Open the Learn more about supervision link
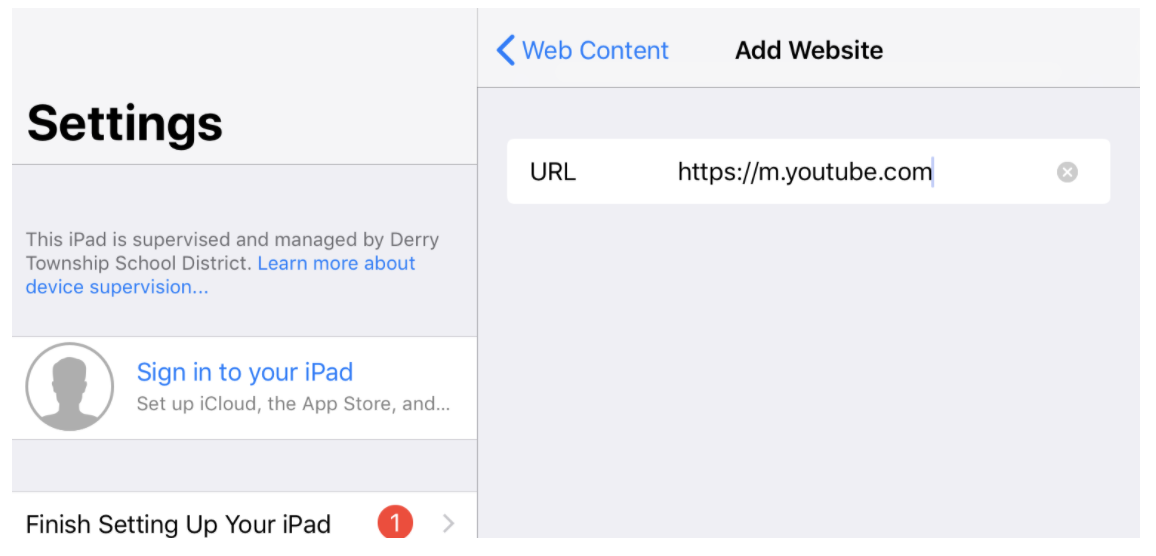The image size is (1156, 556). pyautogui.click(x=336, y=263)
